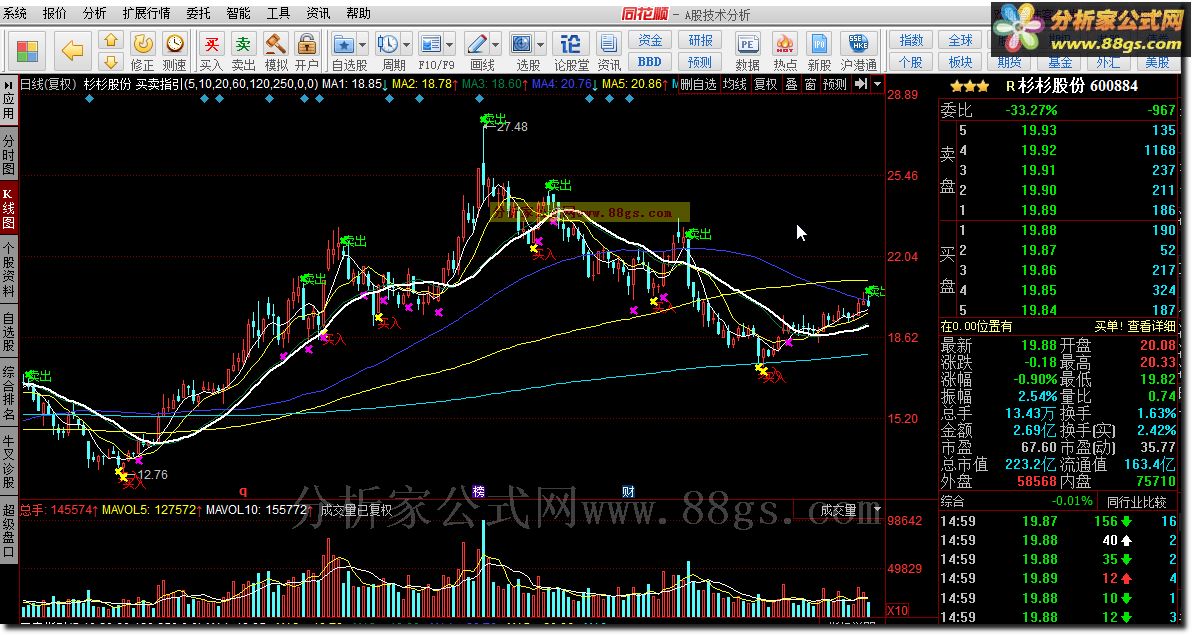1193x635 pixels.
Task: Open the 委托 menu
Action: coord(199,13)
